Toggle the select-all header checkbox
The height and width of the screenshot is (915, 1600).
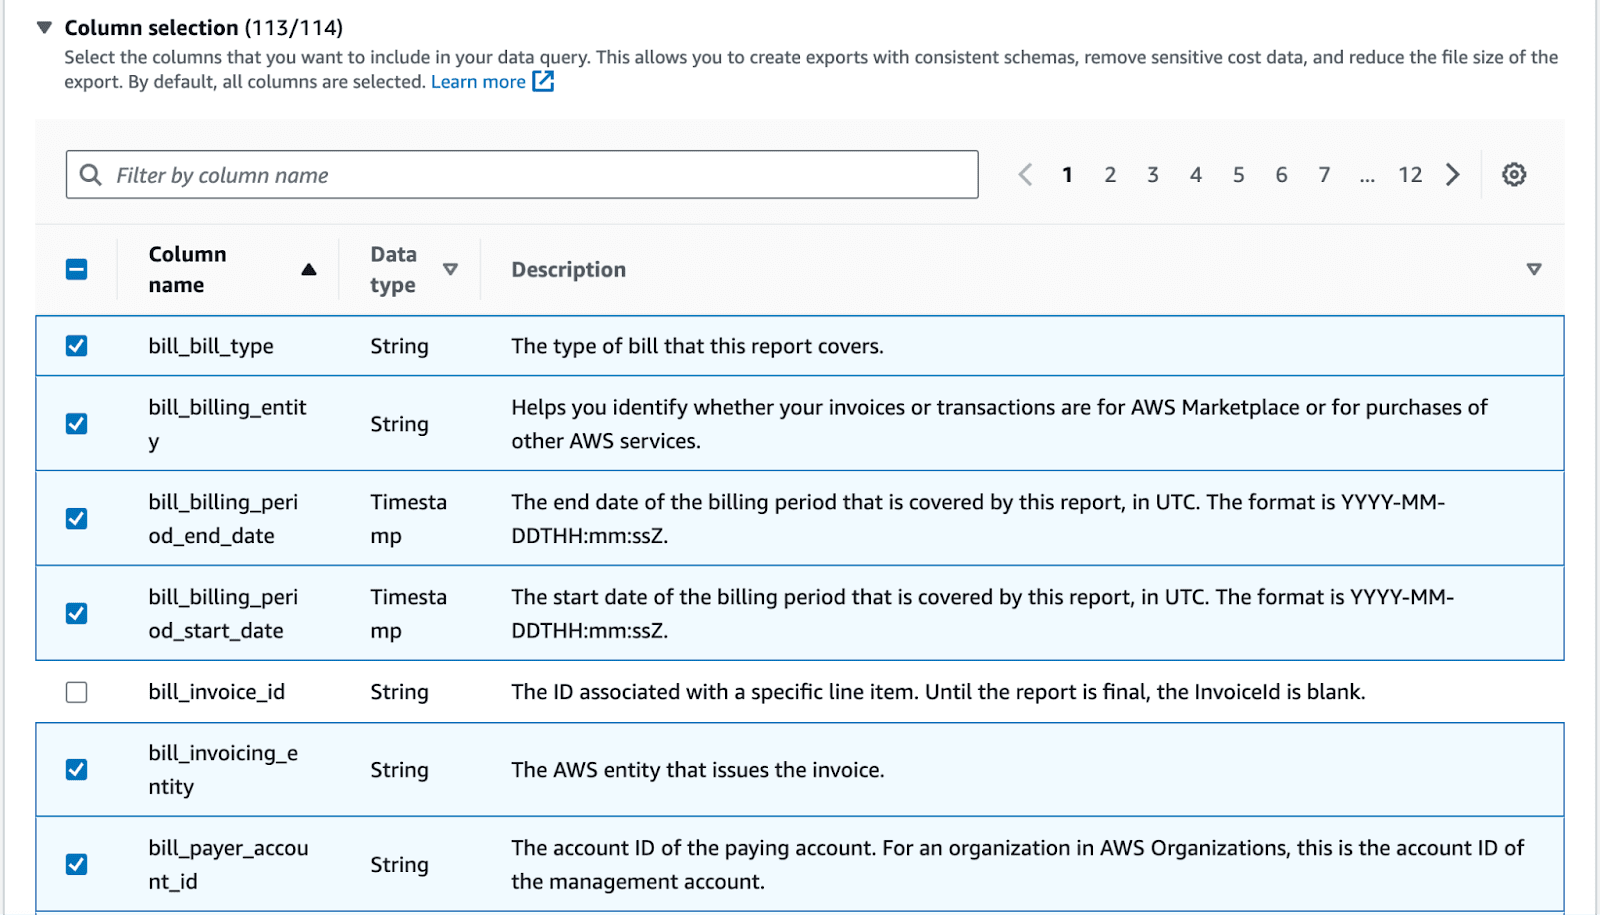(77, 270)
